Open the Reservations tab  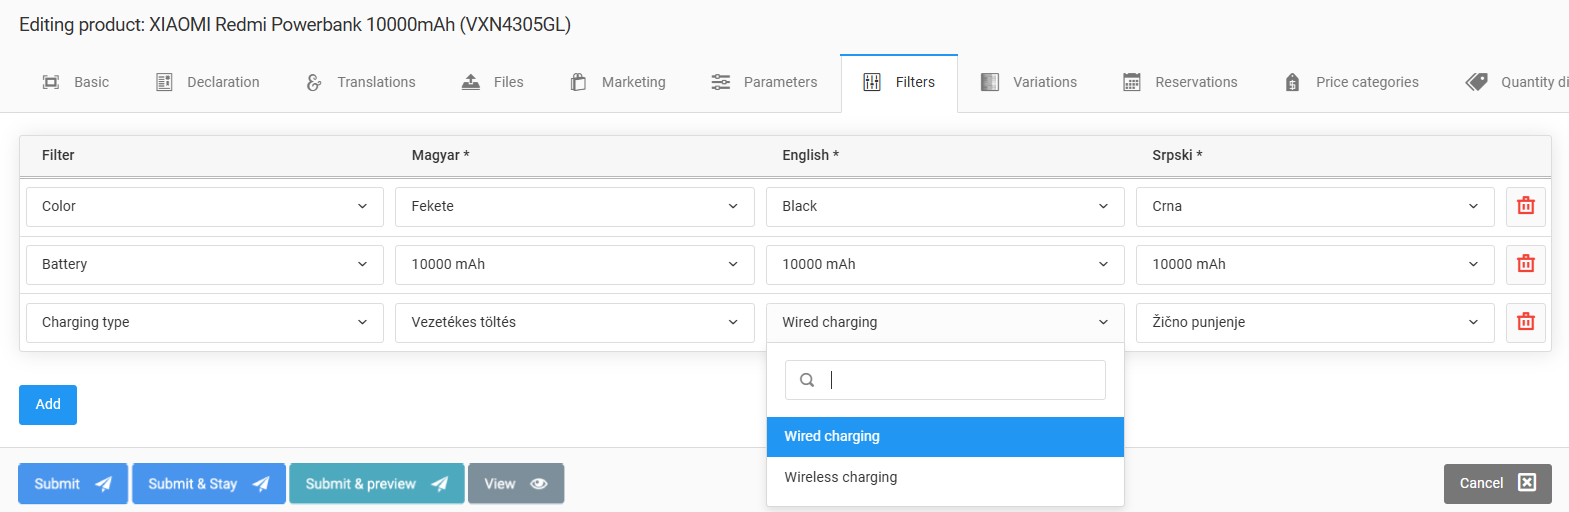click(x=1180, y=82)
